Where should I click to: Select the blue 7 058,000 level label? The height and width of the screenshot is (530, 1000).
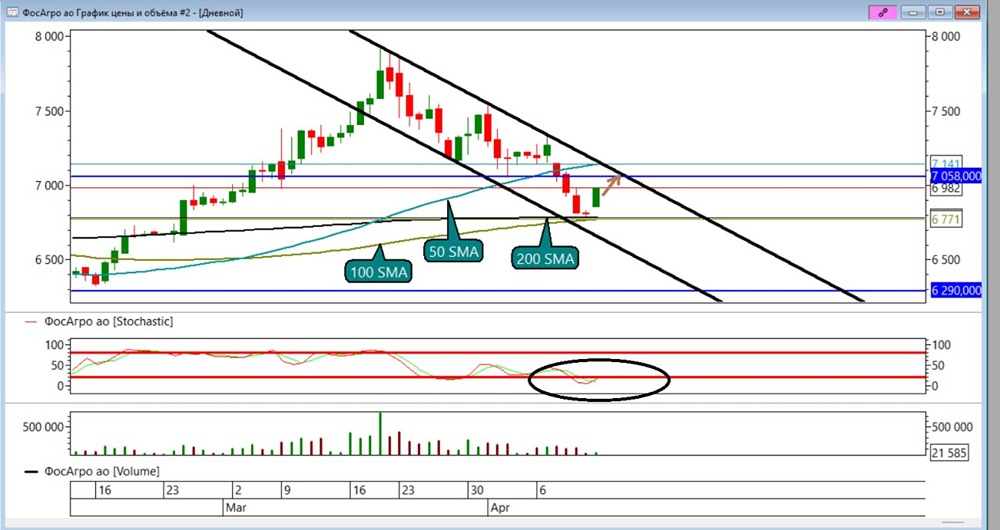[x=956, y=176]
